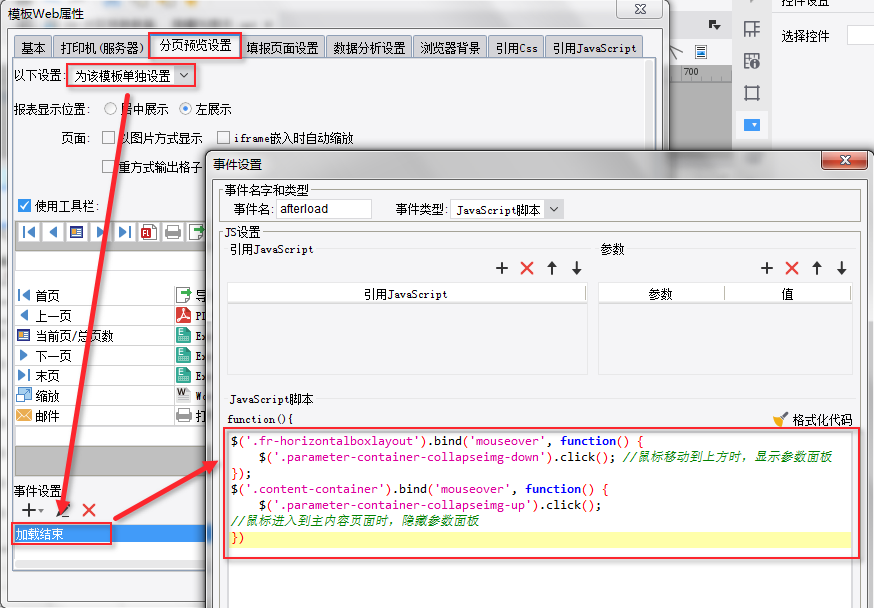The width and height of the screenshot is (874, 608).
Task: Open 事件类型 JavaScript脚本 dropdown
Action: tap(507, 210)
